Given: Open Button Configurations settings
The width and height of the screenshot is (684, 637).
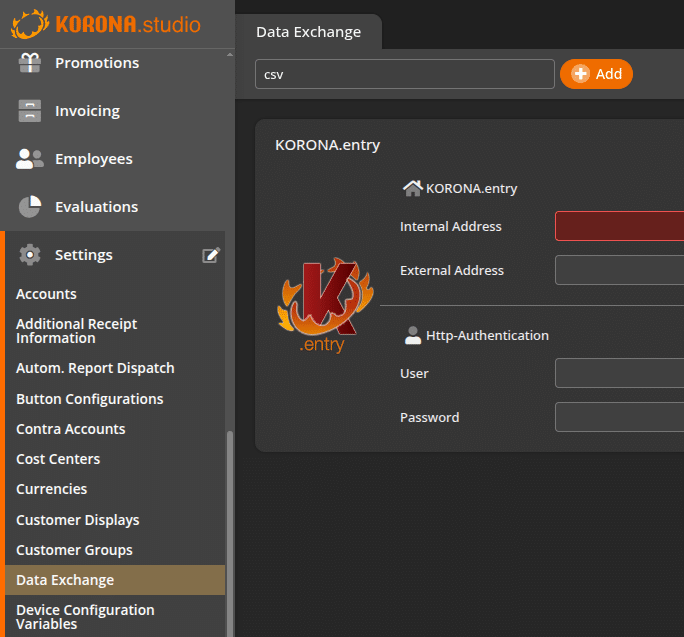Looking at the screenshot, I should click(x=89, y=399).
